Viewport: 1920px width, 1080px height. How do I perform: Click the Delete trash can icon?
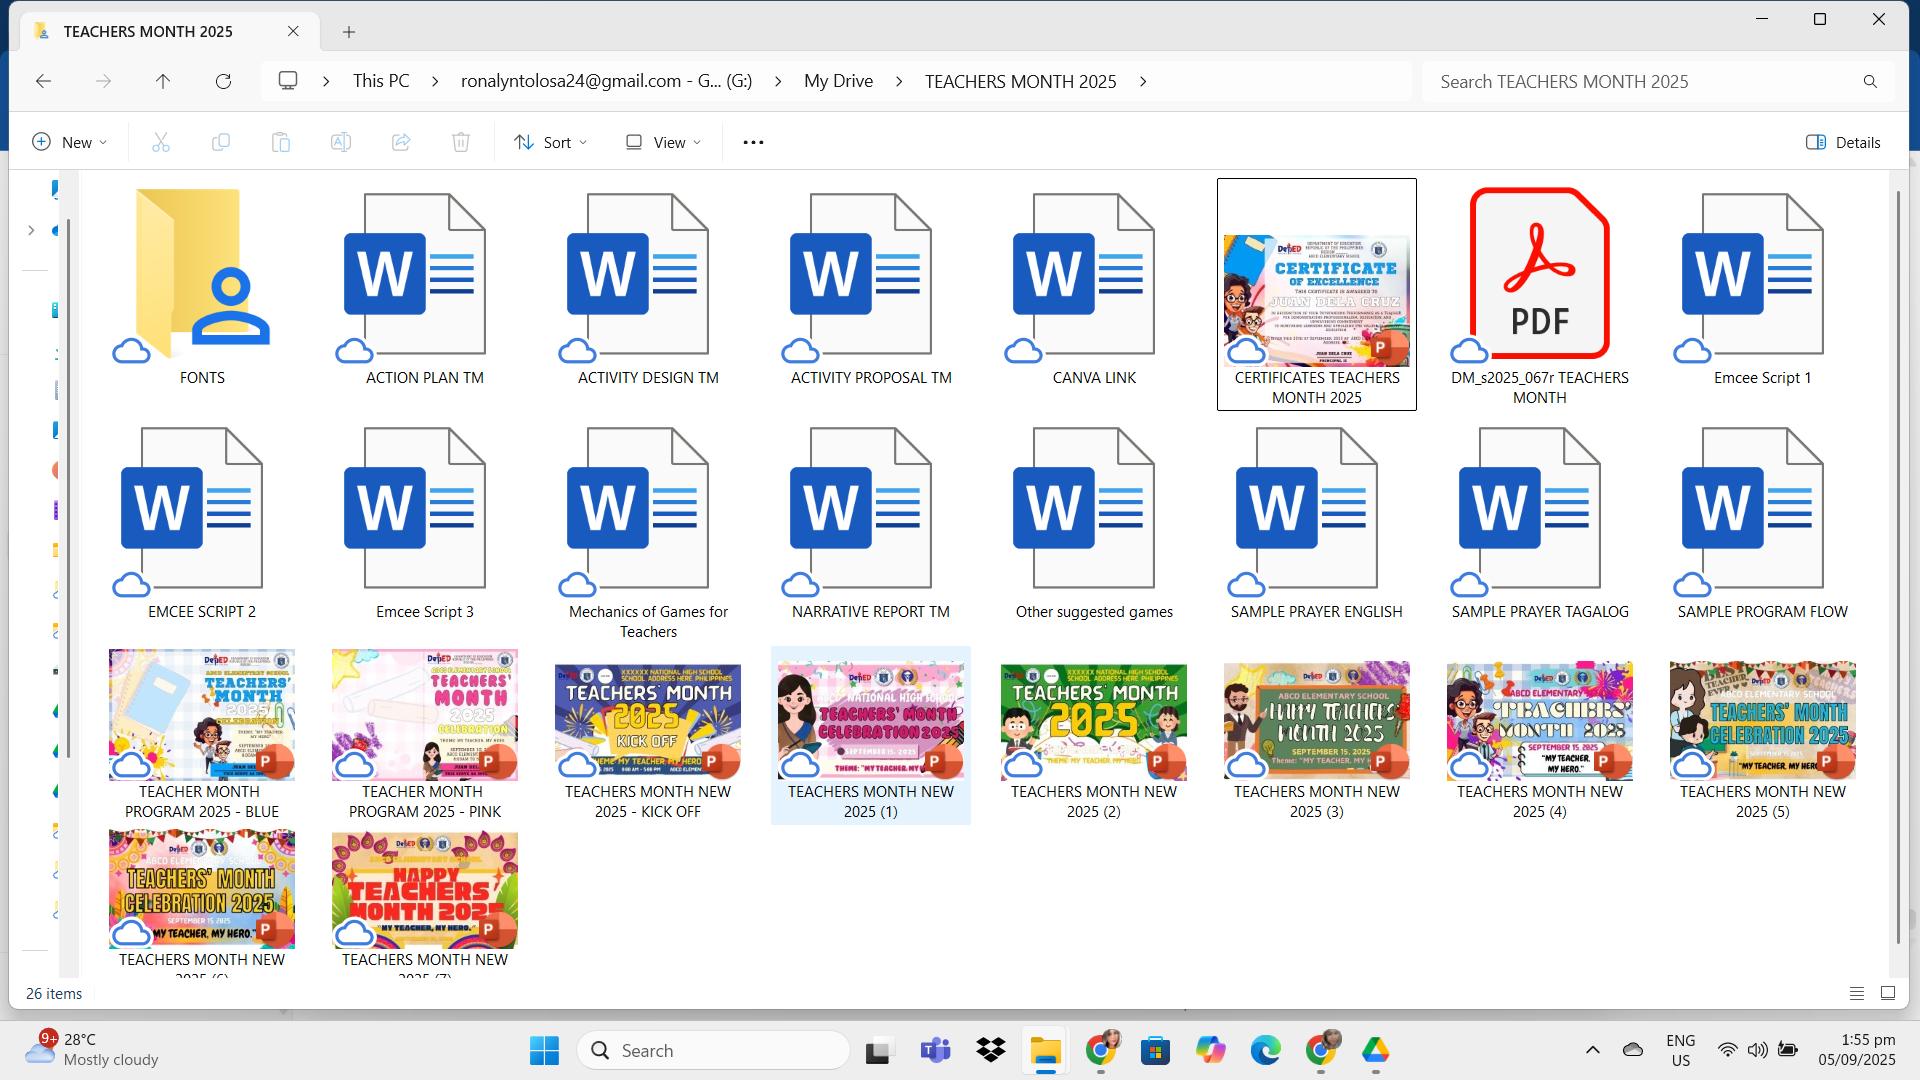click(461, 142)
